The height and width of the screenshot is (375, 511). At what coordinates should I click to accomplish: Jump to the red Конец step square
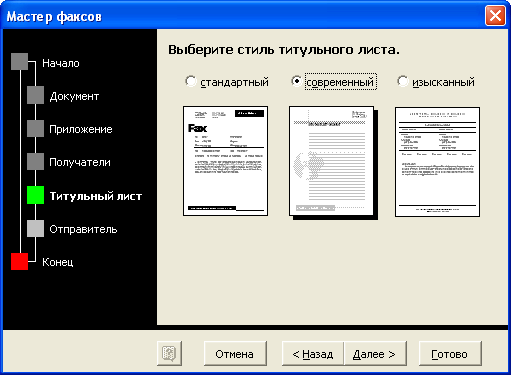pyautogui.click(x=19, y=261)
